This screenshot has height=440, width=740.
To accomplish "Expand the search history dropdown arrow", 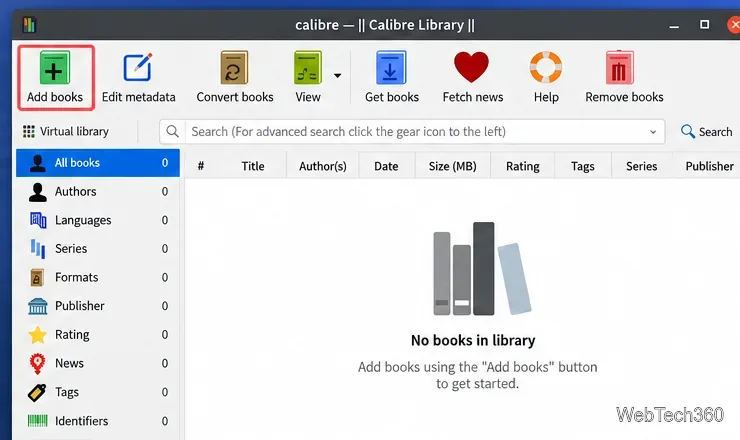I will click(653, 132).
